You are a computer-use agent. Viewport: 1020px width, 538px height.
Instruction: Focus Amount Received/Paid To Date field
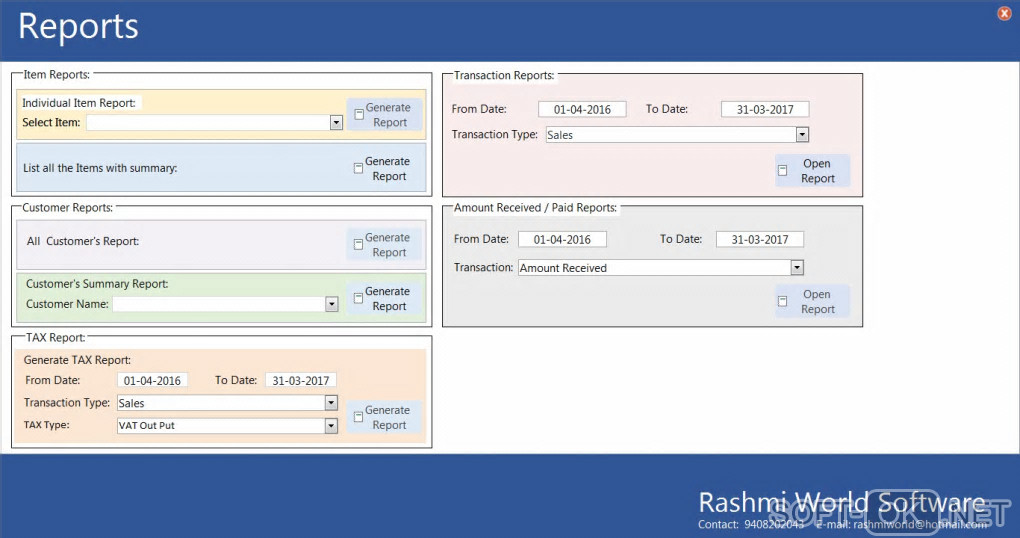760,239
